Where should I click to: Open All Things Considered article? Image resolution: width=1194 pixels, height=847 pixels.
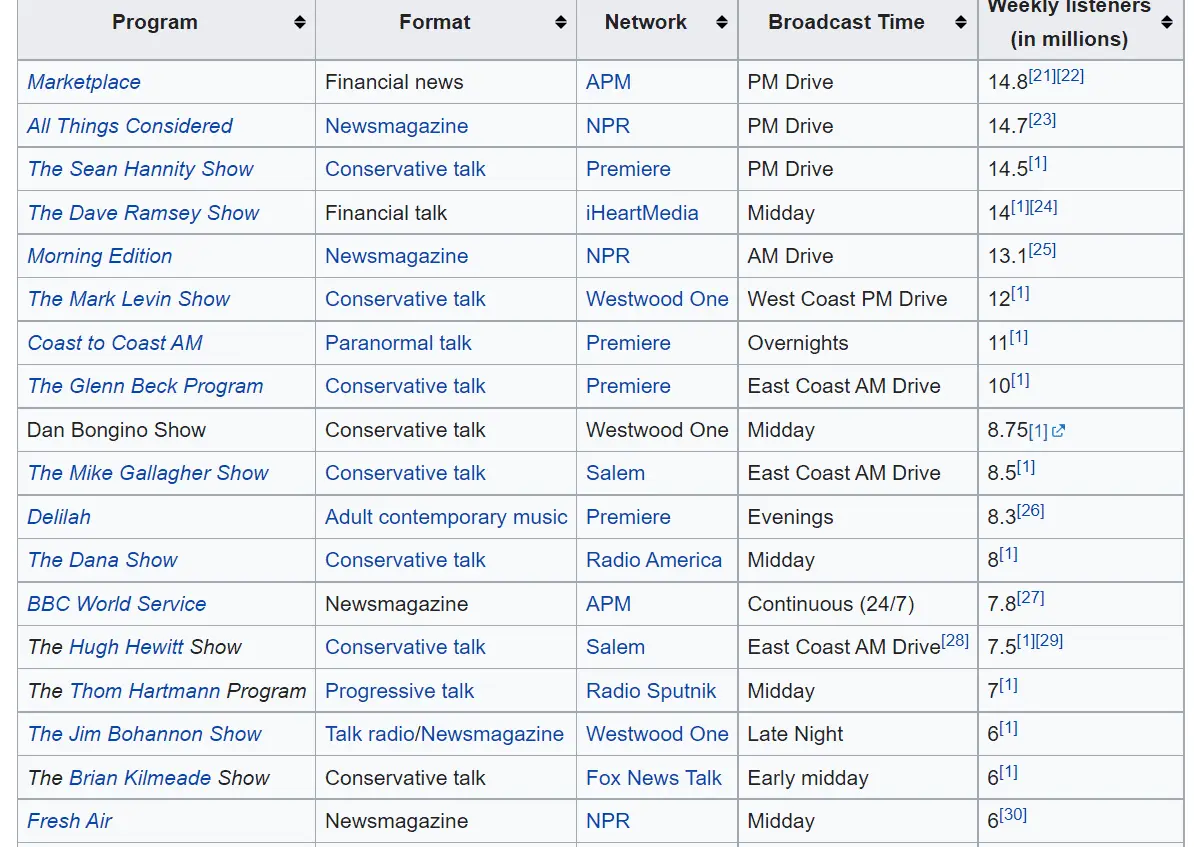(129, 126)
